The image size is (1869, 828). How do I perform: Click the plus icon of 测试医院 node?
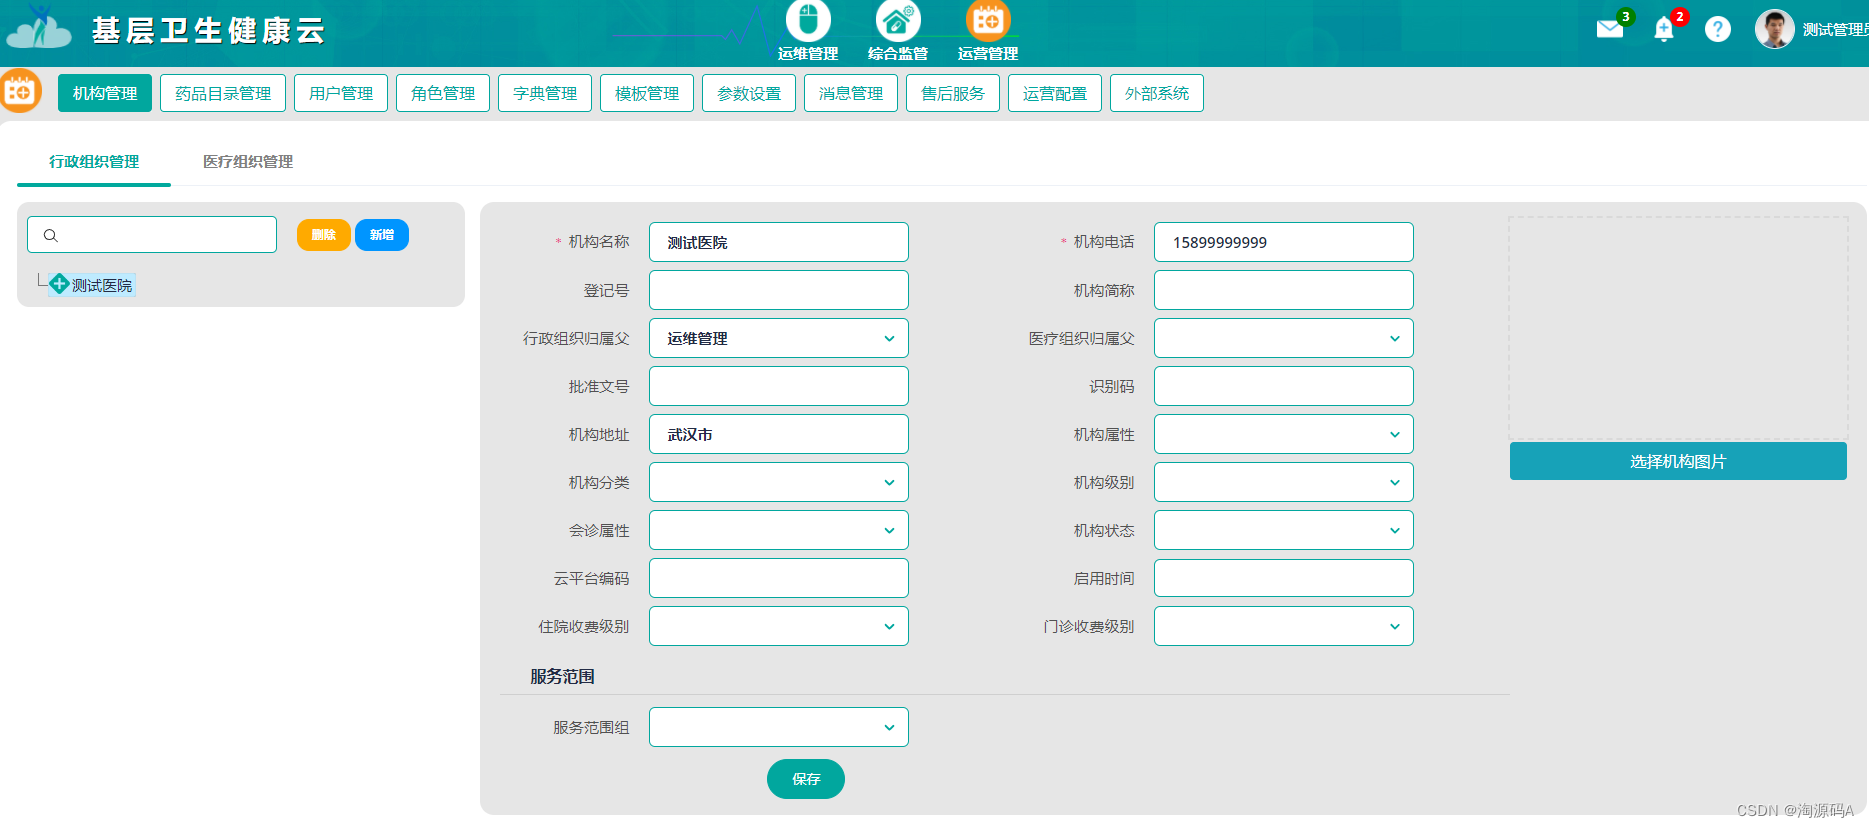pyautogui.click(x=59, y=284)
